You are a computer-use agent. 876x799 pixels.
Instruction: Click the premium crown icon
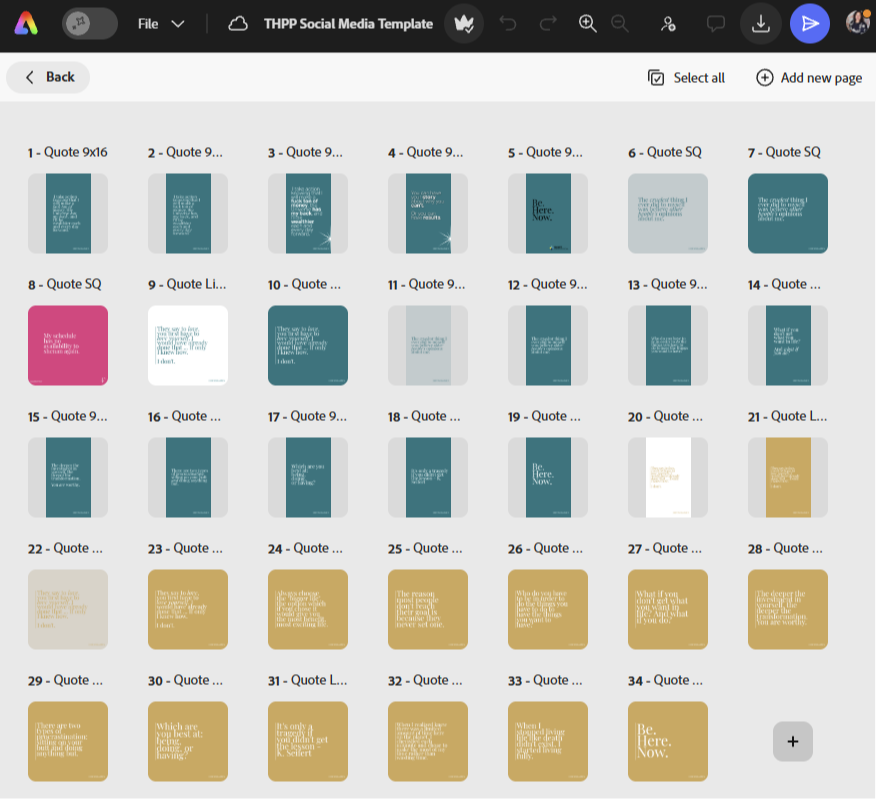point(464,23)
